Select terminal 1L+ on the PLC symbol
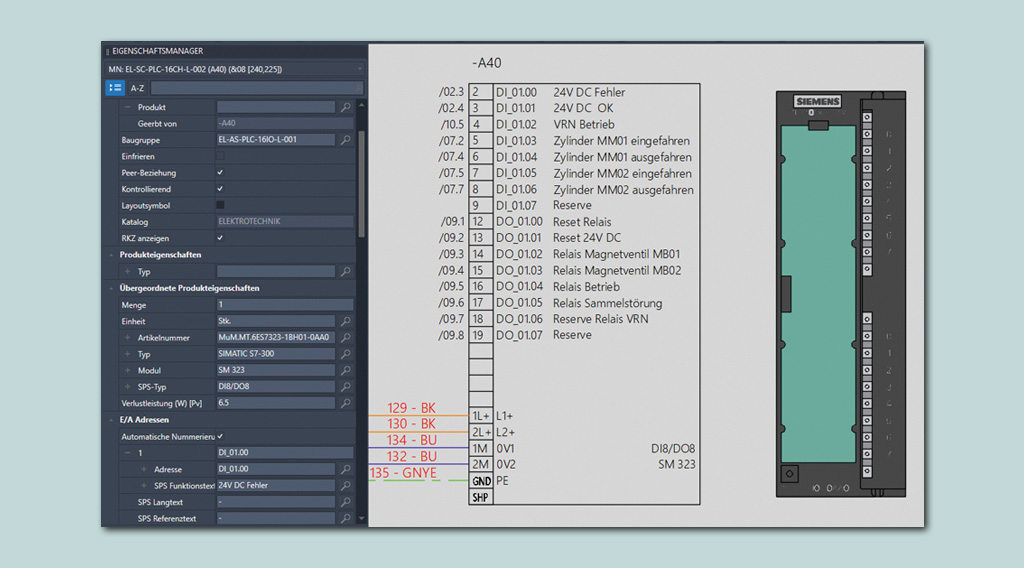 (x=481, y=416)
